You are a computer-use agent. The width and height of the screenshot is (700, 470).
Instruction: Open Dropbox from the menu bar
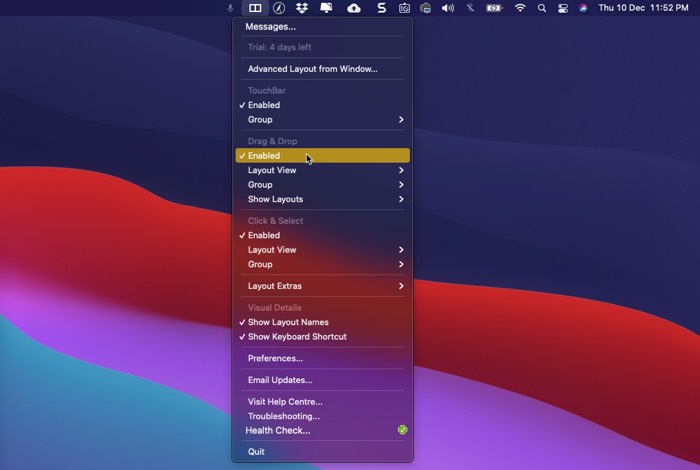(x=302, y=8)
